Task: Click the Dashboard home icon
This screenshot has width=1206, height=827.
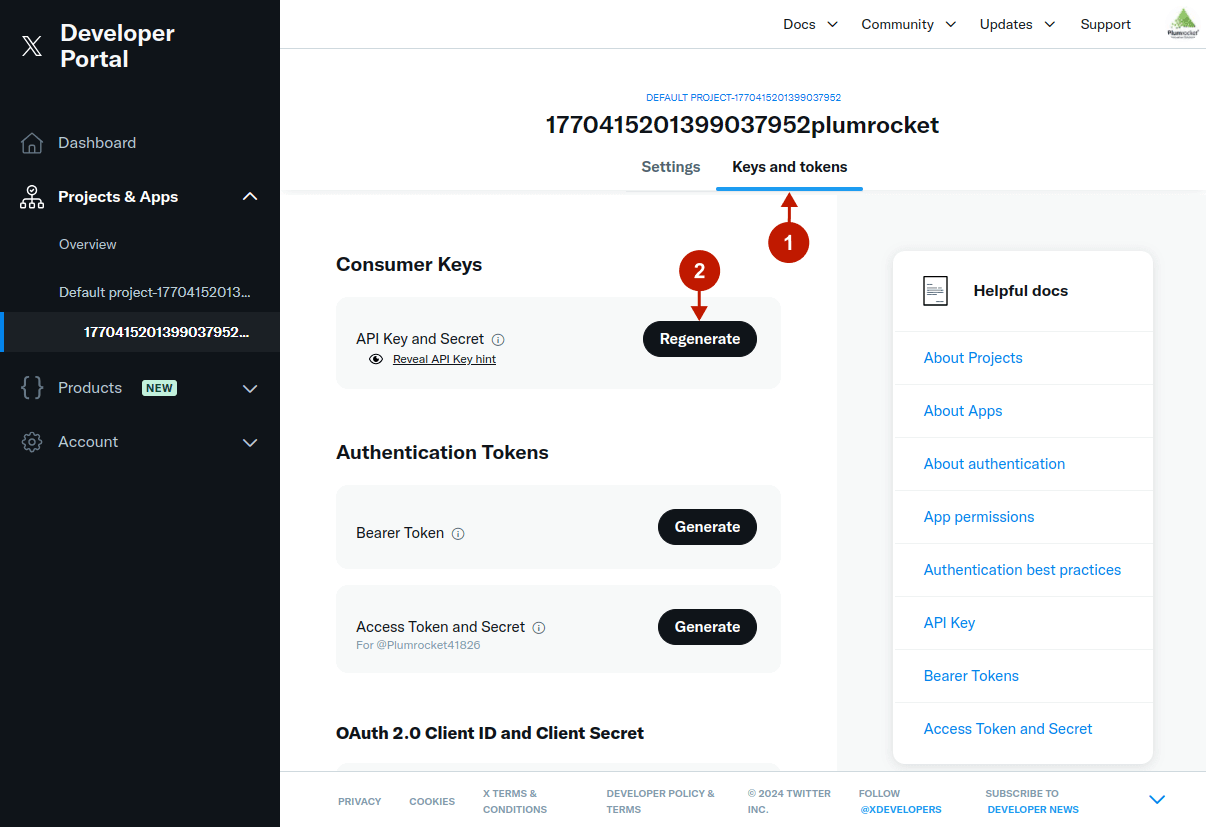Action: pyautogui.click(x=32, y=143)
